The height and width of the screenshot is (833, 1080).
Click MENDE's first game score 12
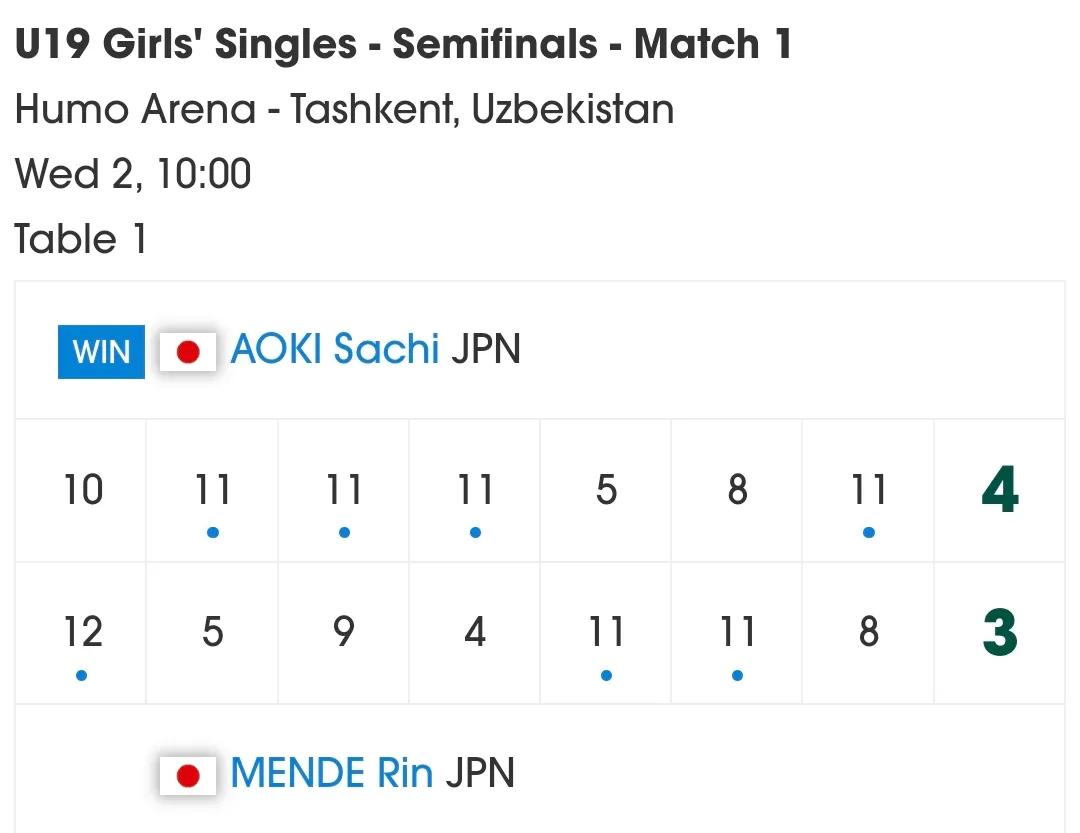click(x=83, y=632)
